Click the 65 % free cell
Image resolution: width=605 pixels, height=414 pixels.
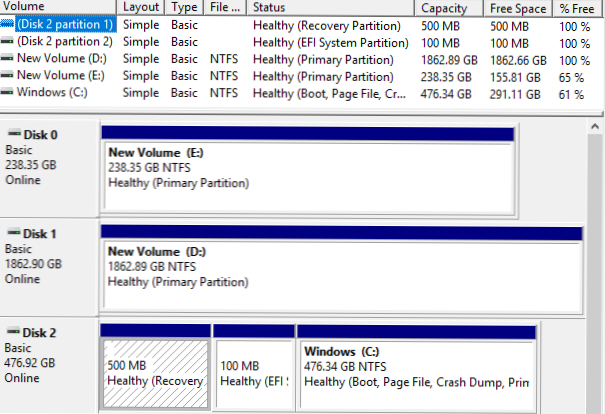point(571,77)
